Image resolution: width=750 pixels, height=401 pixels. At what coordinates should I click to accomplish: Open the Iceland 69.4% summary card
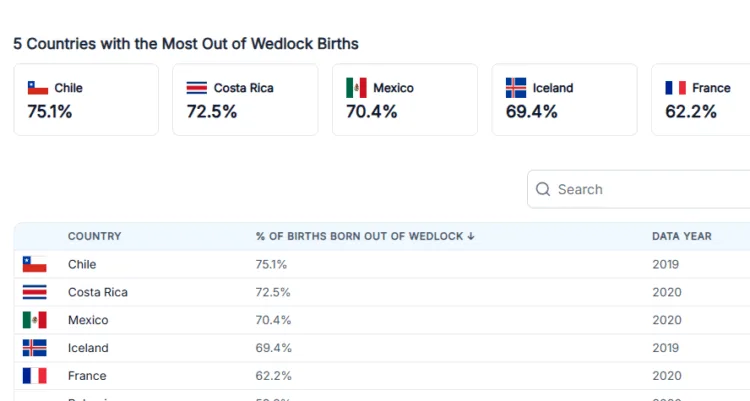coord(564,100)
